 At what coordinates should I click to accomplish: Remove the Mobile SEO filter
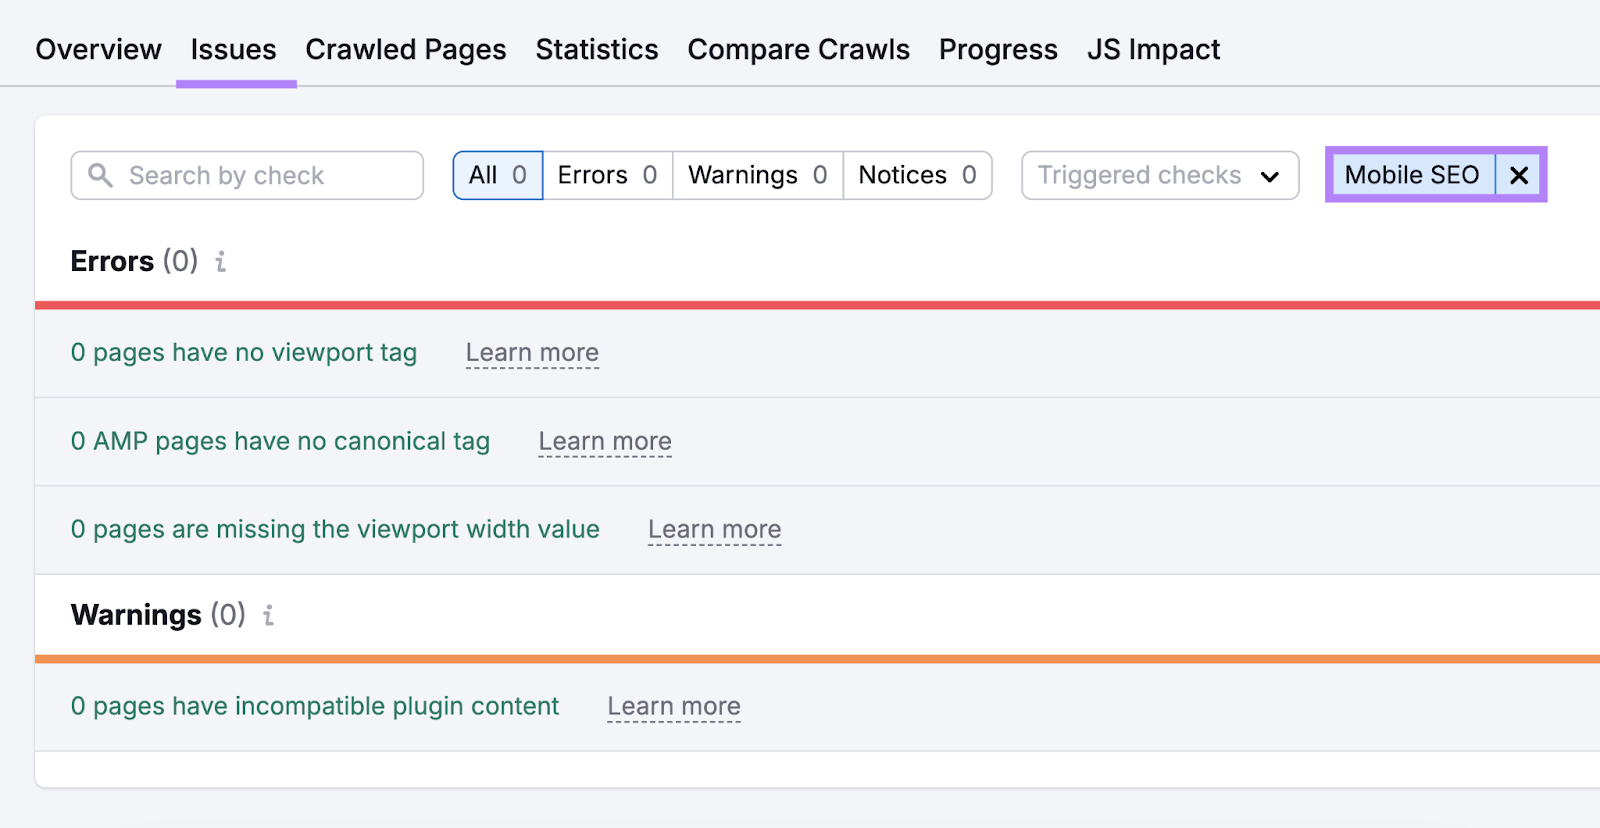(1518, 175)
